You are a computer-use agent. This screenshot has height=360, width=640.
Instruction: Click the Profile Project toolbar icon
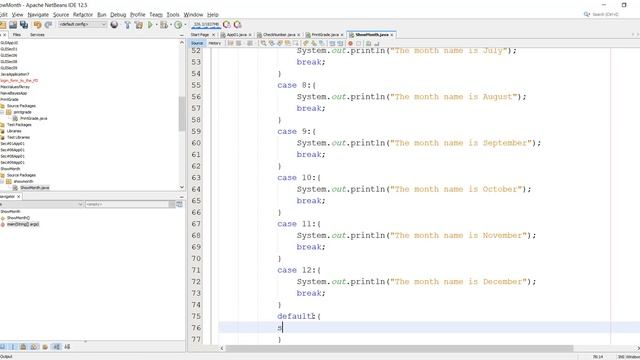tap(178, 25)
